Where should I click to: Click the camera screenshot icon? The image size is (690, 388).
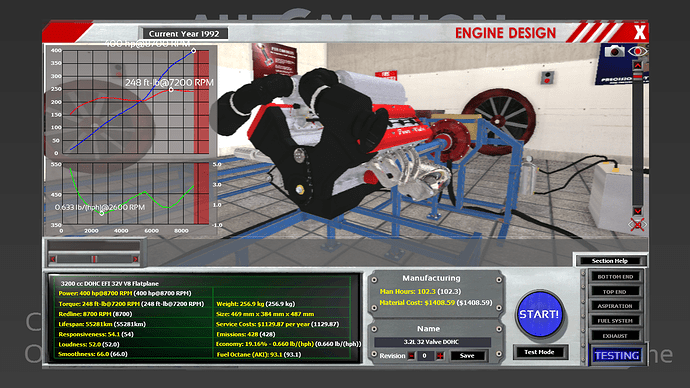614,51
